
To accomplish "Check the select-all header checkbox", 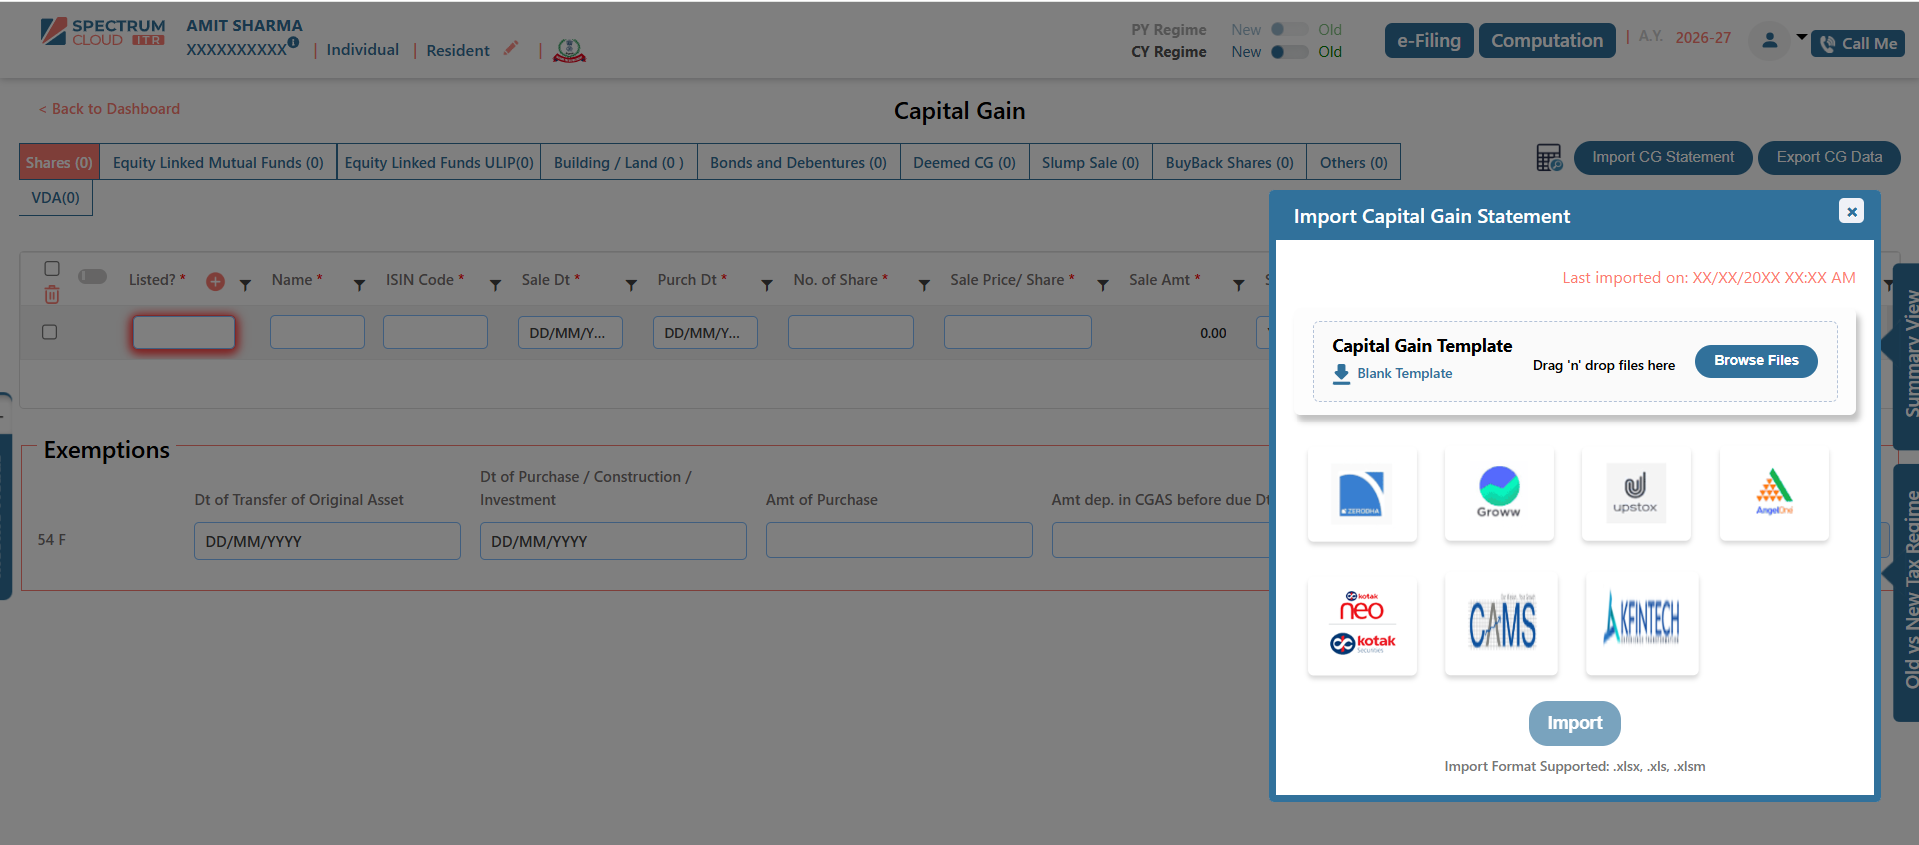I will 52,268.
